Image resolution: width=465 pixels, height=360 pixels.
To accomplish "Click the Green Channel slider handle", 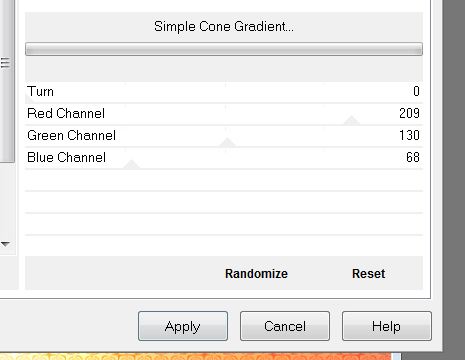I will (x=227, y=142).
